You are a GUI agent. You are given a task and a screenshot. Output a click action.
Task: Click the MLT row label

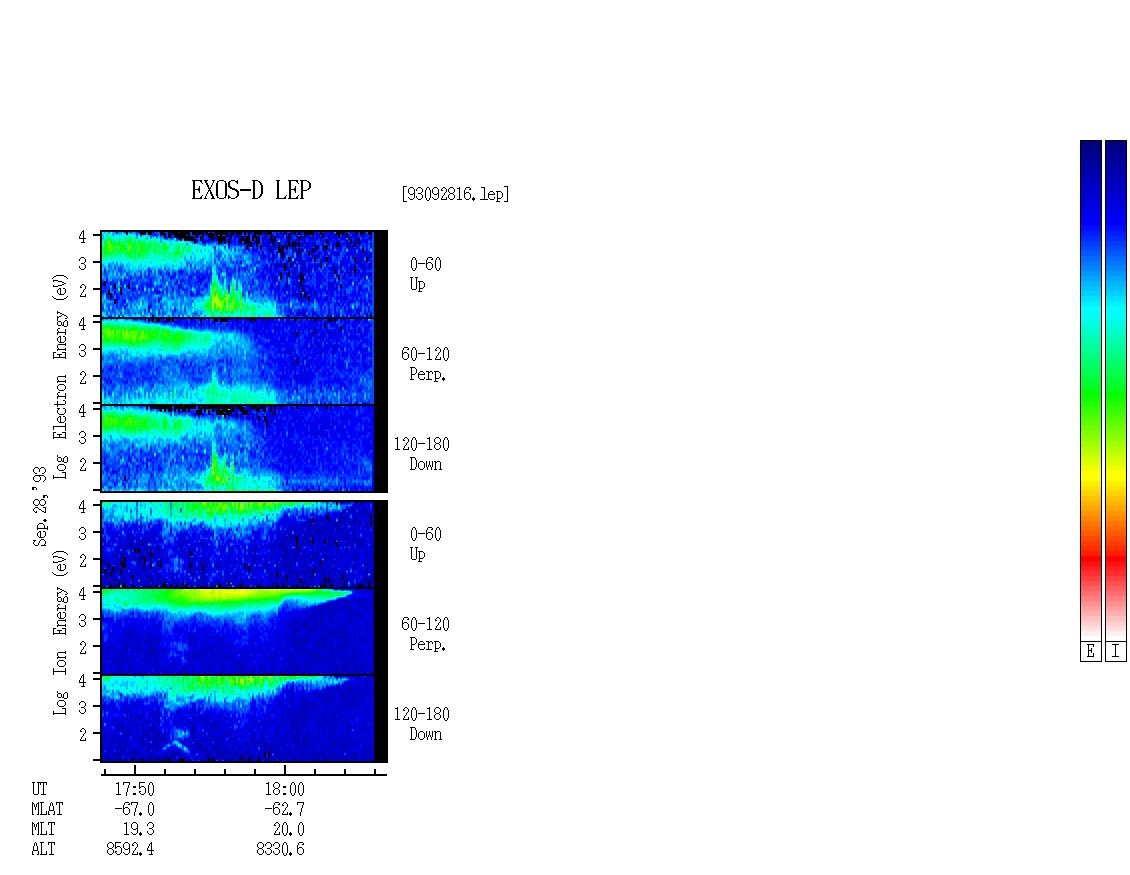[x=43, y=829]
